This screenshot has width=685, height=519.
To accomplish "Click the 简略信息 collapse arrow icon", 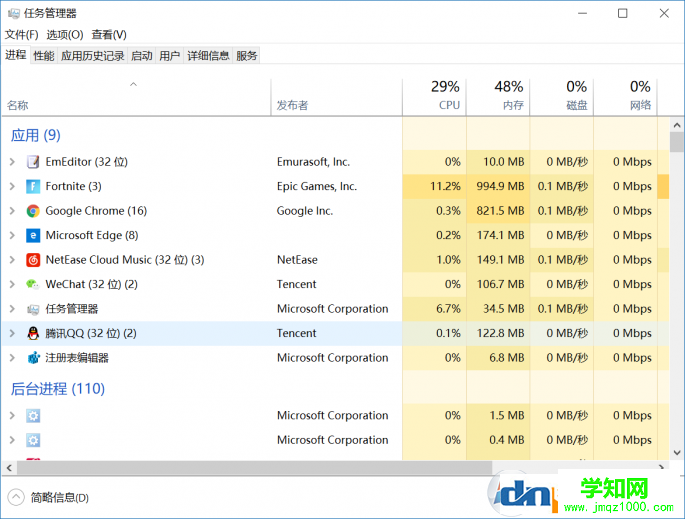I will (16, 497).
